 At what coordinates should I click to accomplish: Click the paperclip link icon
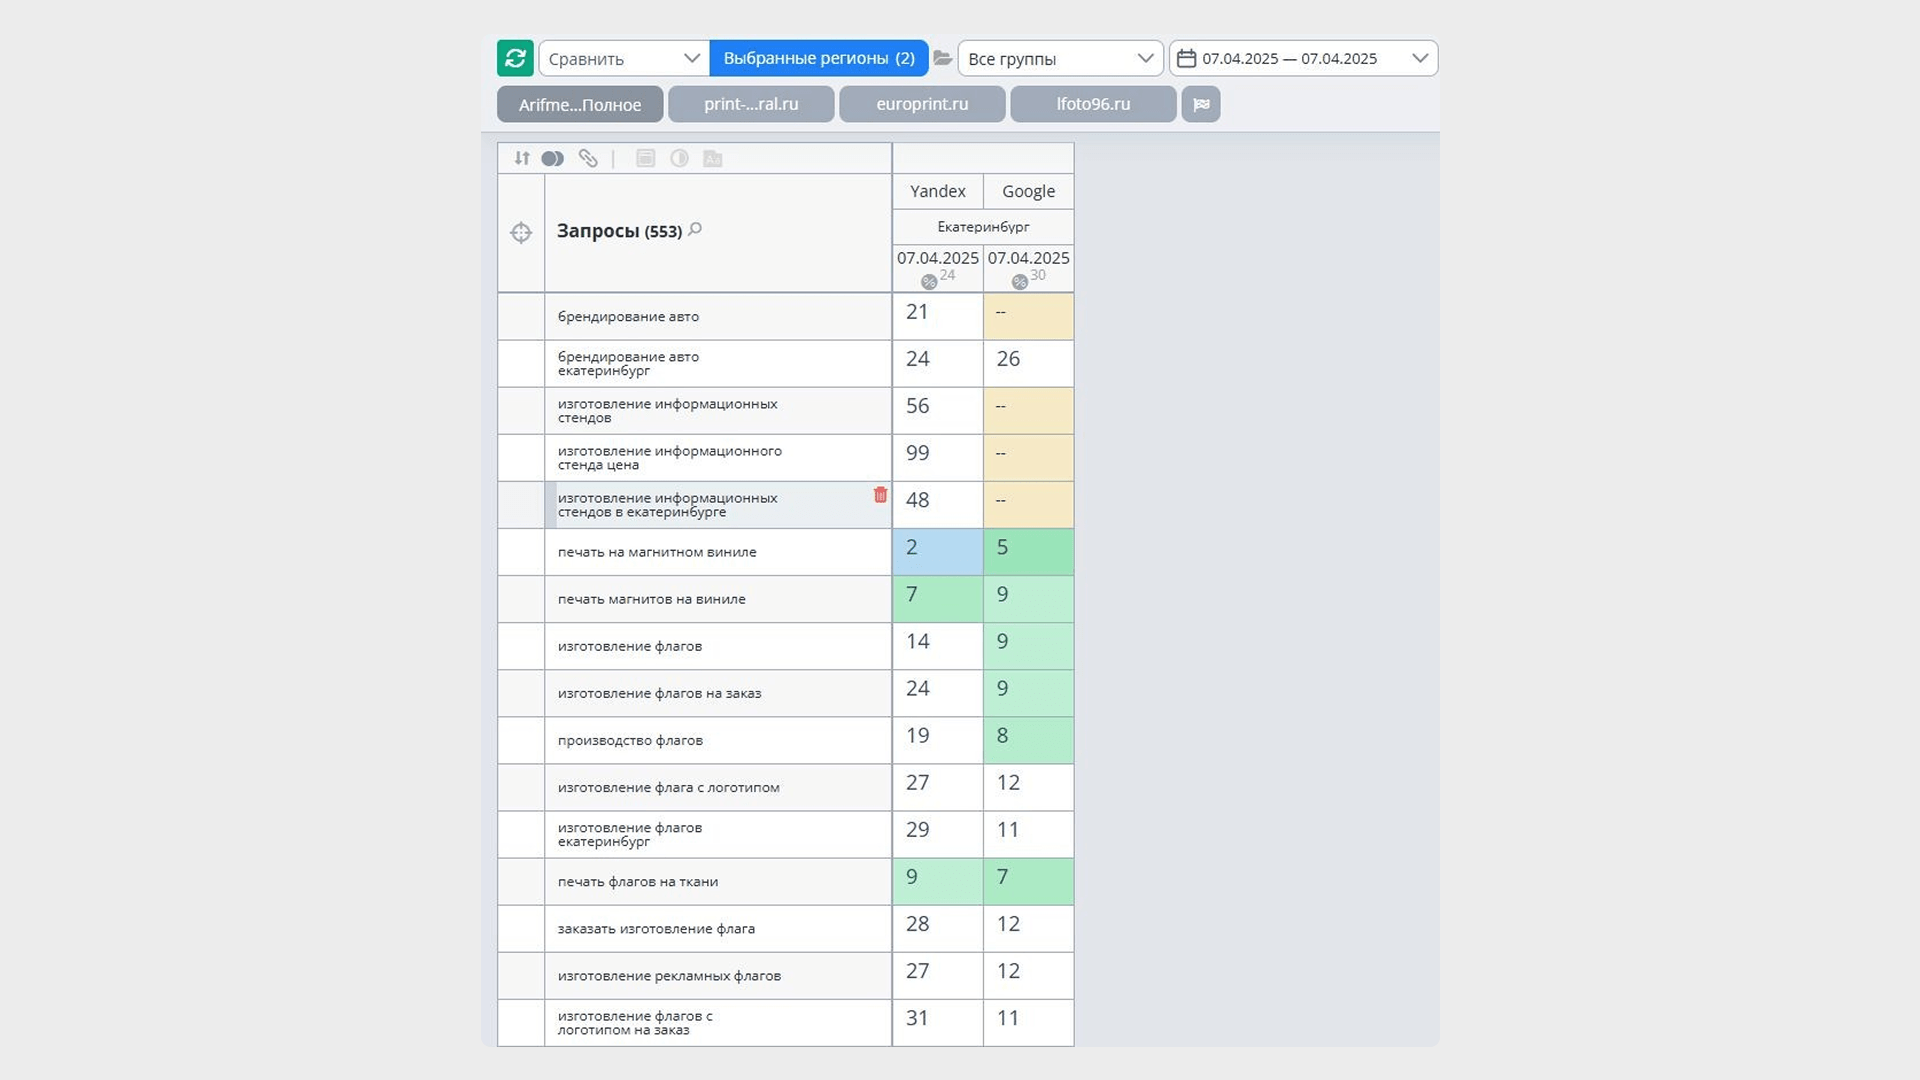click(x=588, y=158)
